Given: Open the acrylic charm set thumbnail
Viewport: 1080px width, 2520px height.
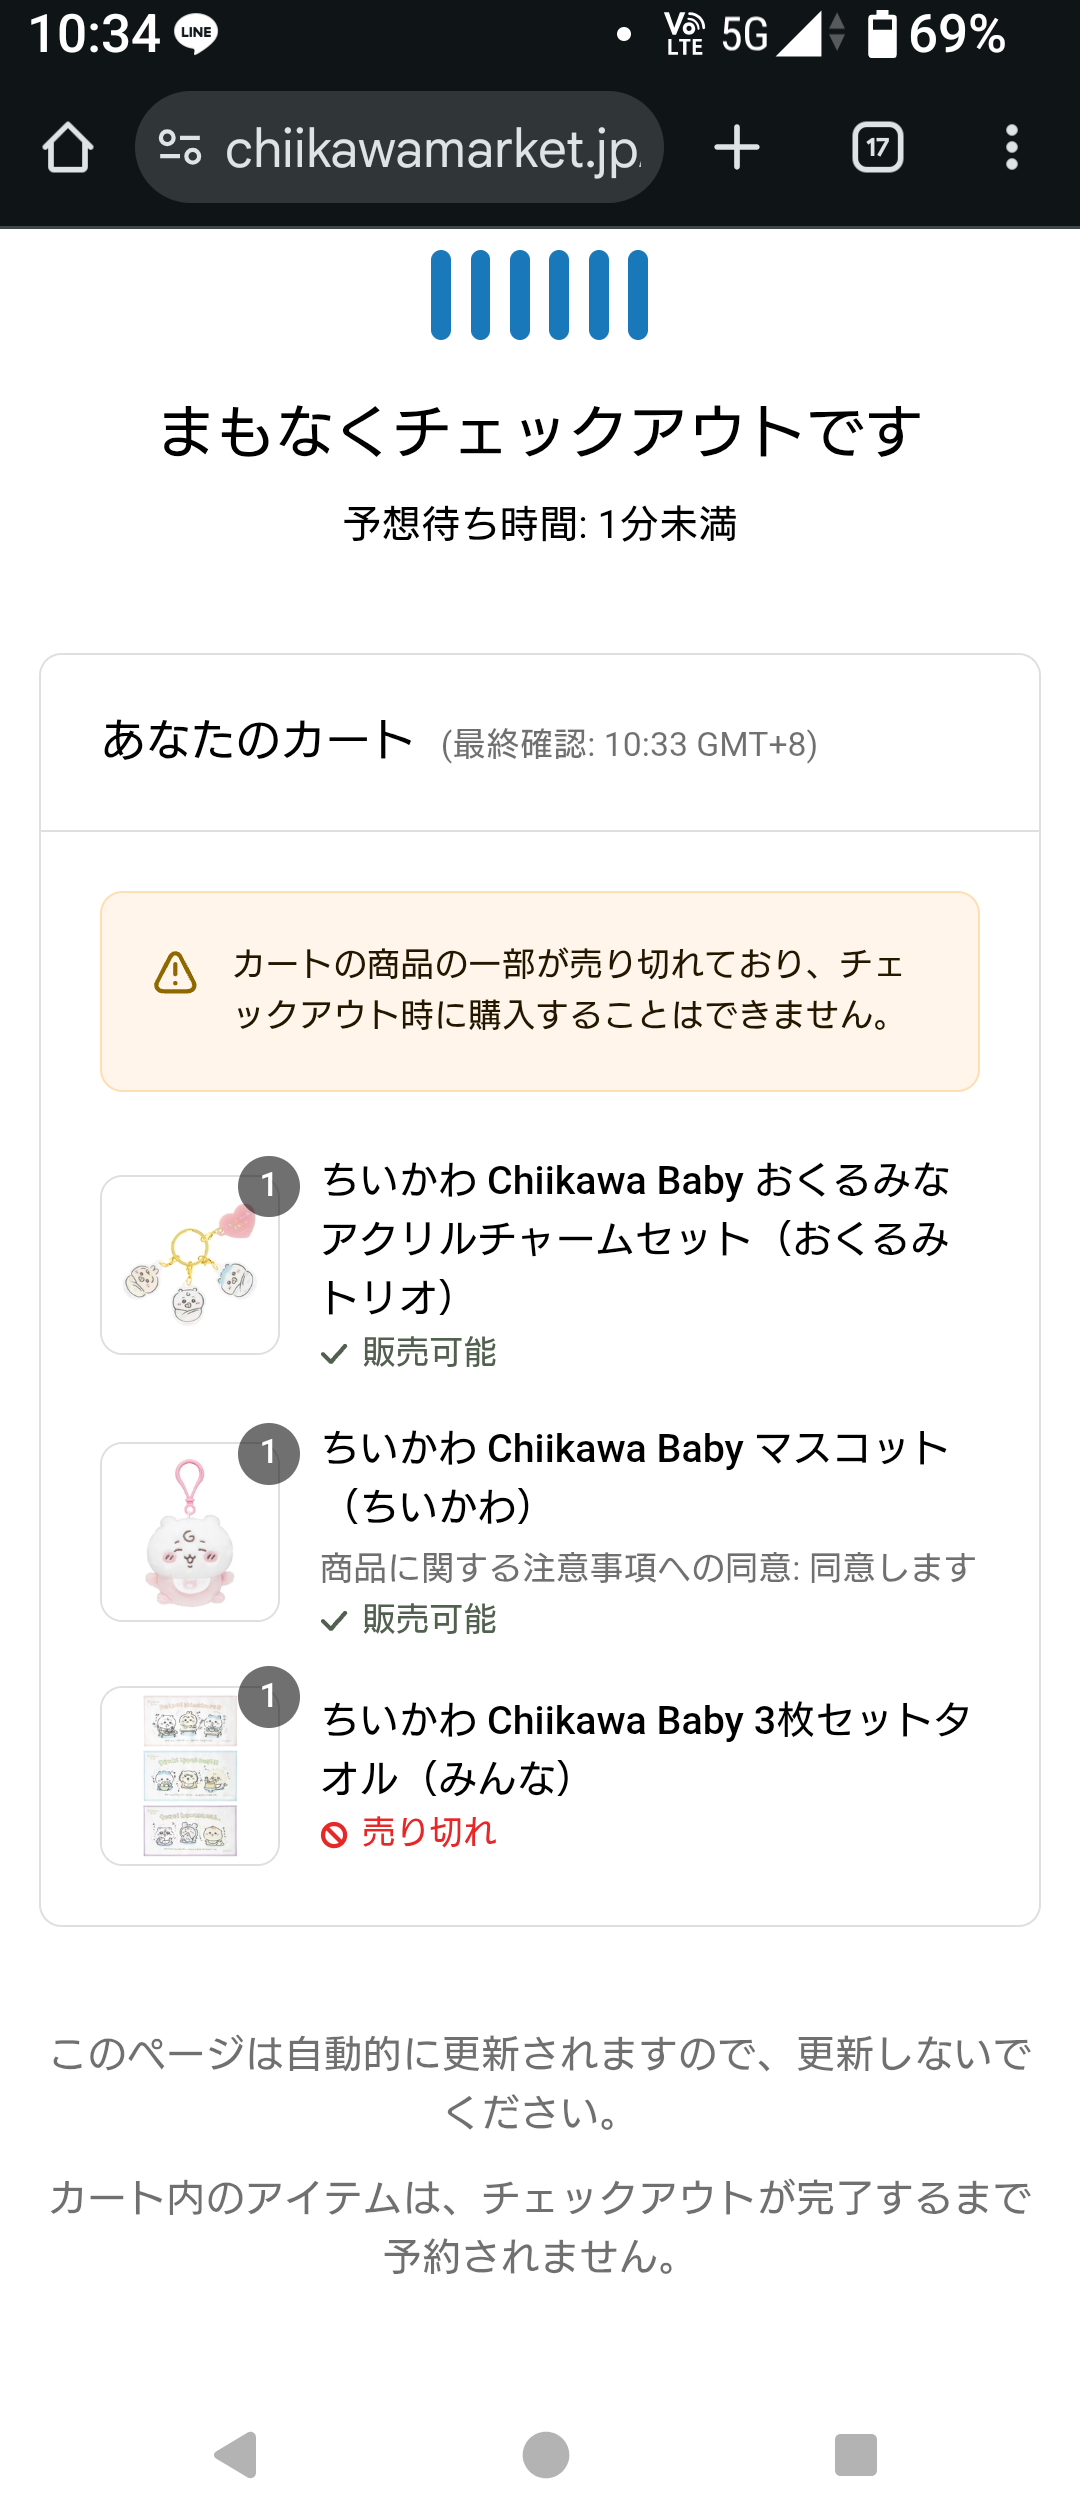Looking at the screenshot, I should (x=190, y=1265).
